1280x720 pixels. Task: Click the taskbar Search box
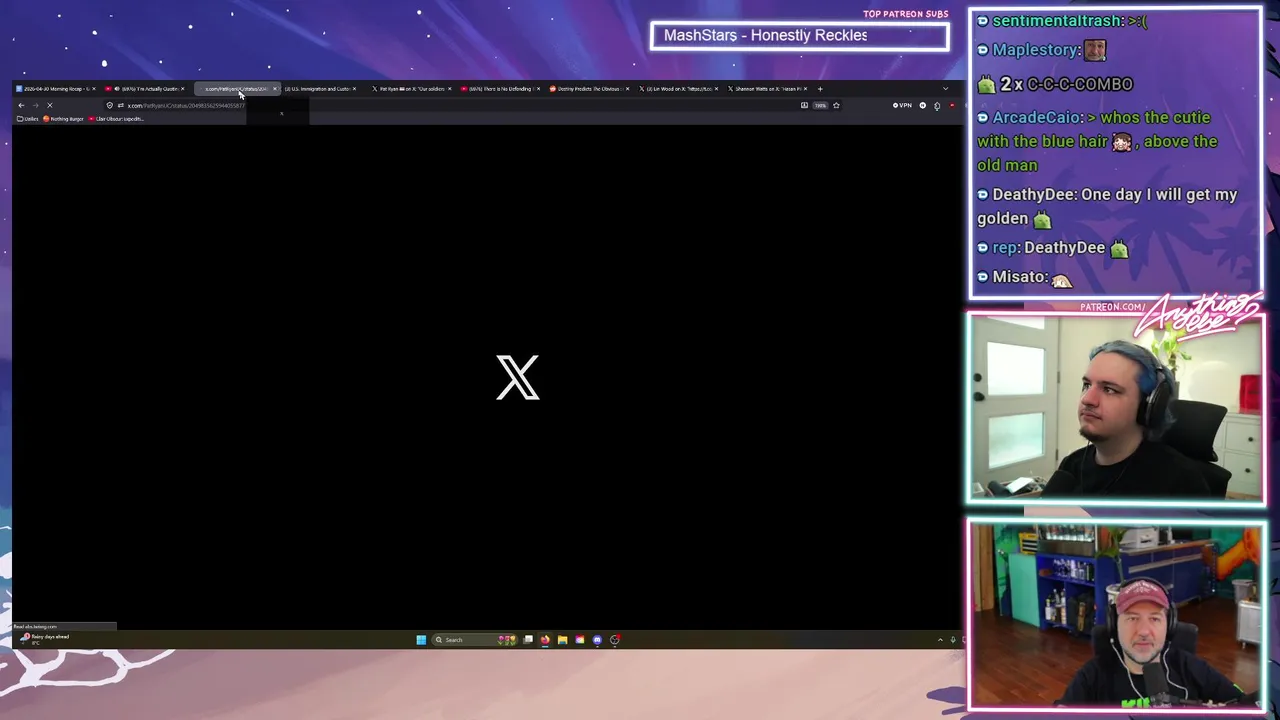475,640
